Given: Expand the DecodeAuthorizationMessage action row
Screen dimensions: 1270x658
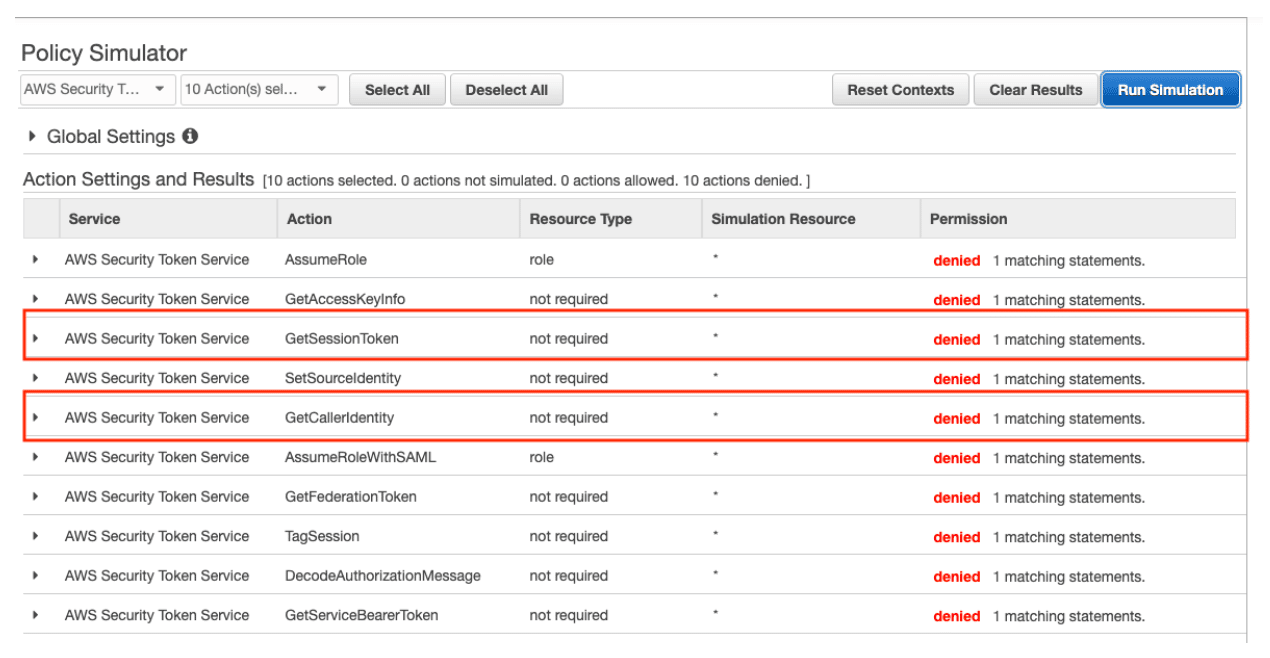Looking at the screenshot, I should 36,575.
